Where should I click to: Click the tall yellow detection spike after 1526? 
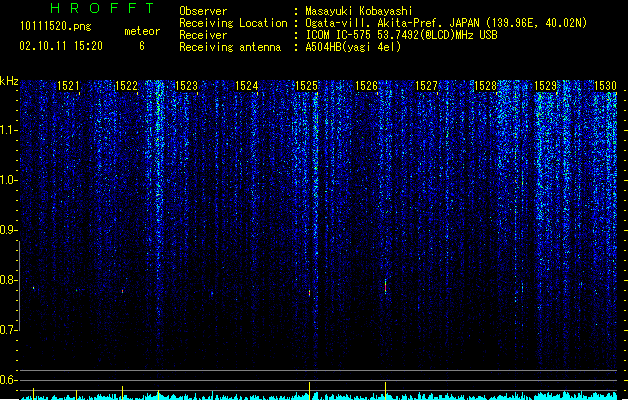pyautogui.click(x=386, y=390)
